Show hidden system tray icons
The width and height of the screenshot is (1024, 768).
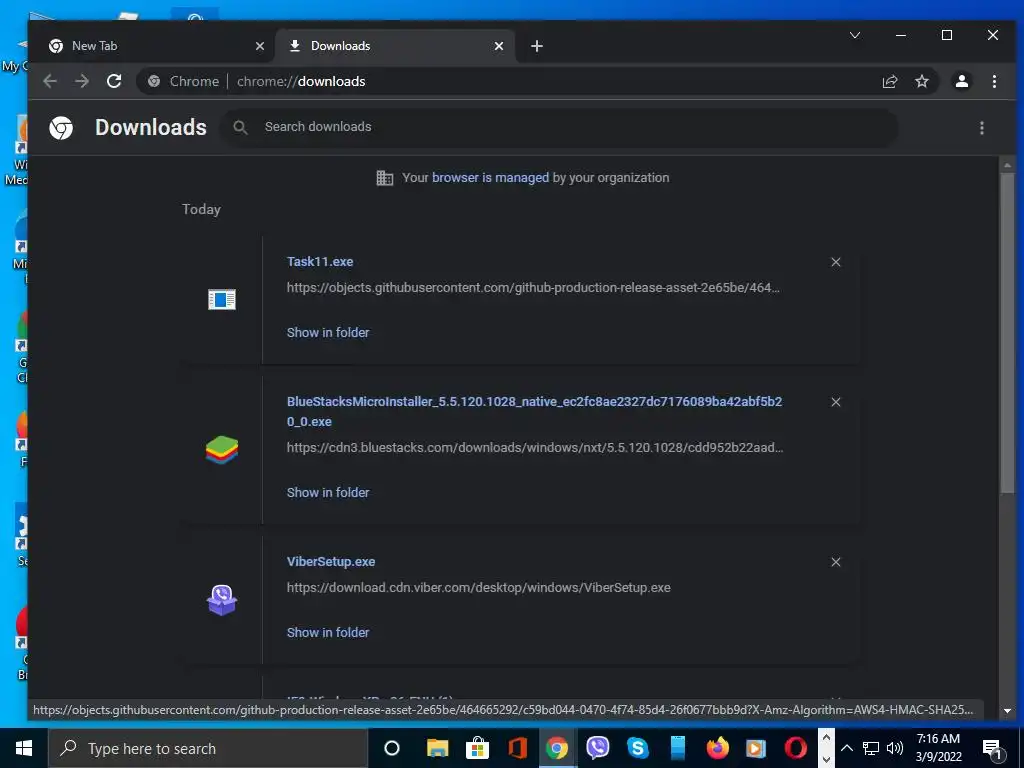(x=846, y=748)
